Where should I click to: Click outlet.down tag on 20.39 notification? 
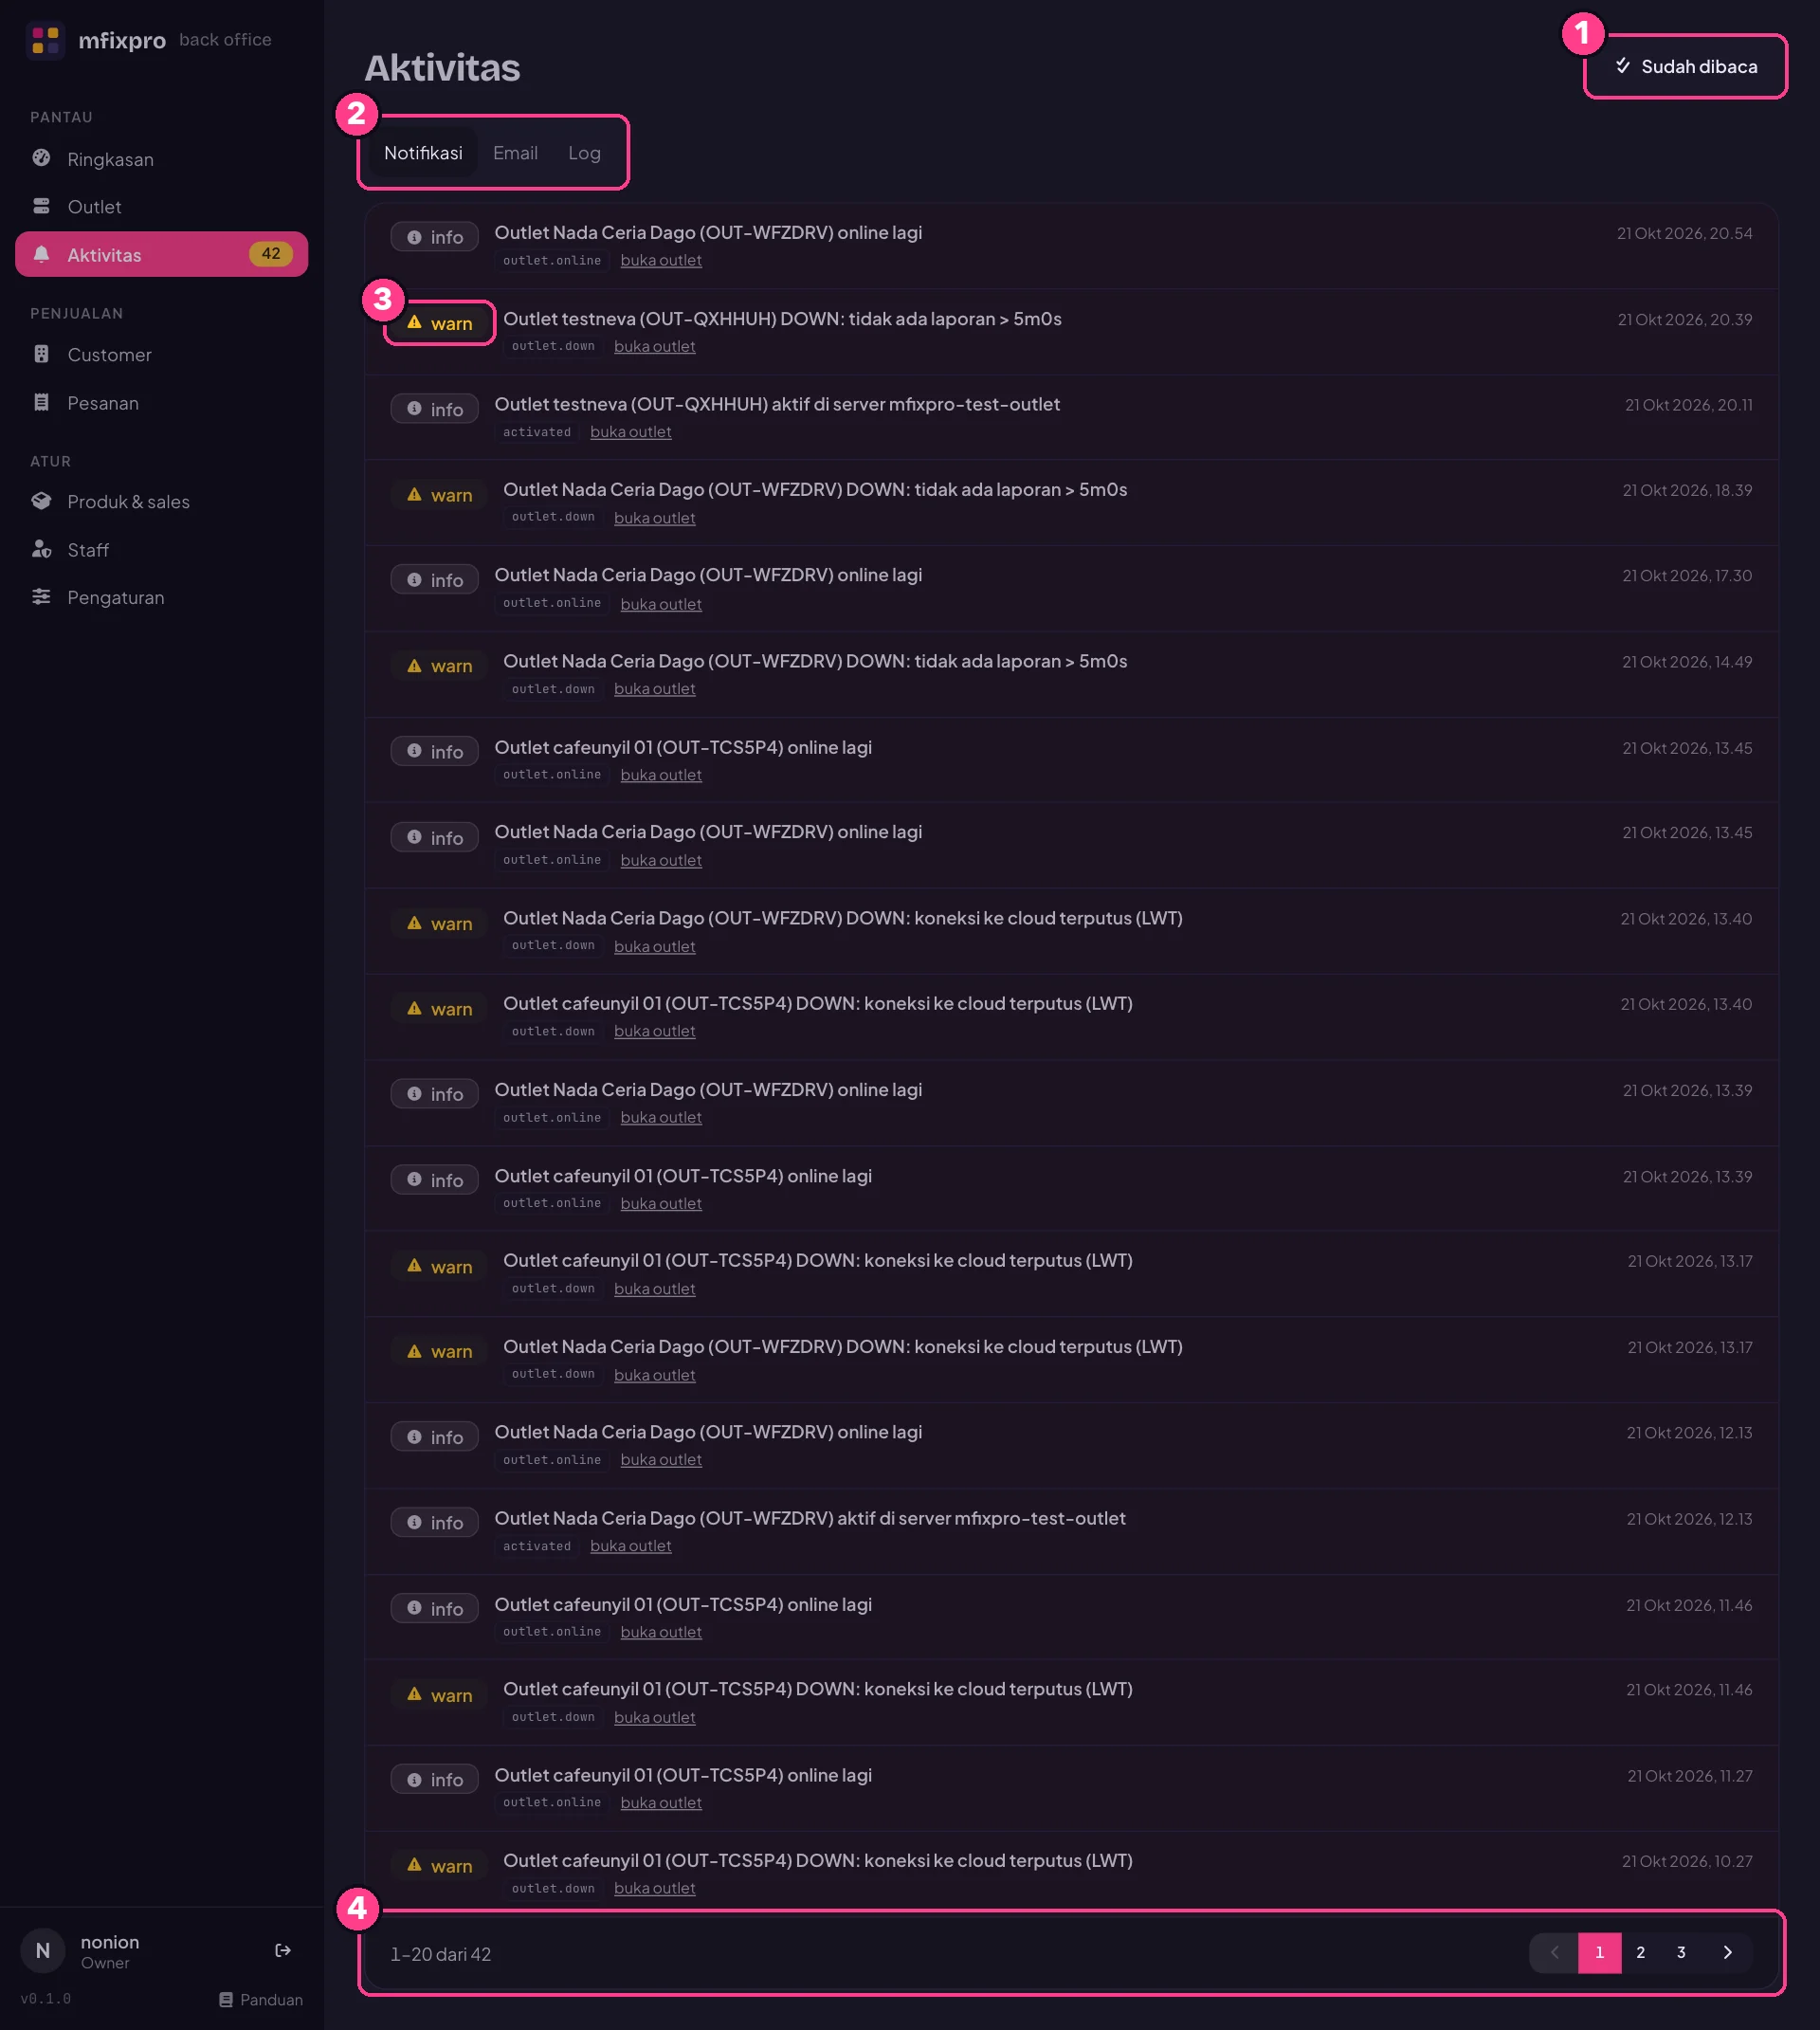(x=553, y=346)
